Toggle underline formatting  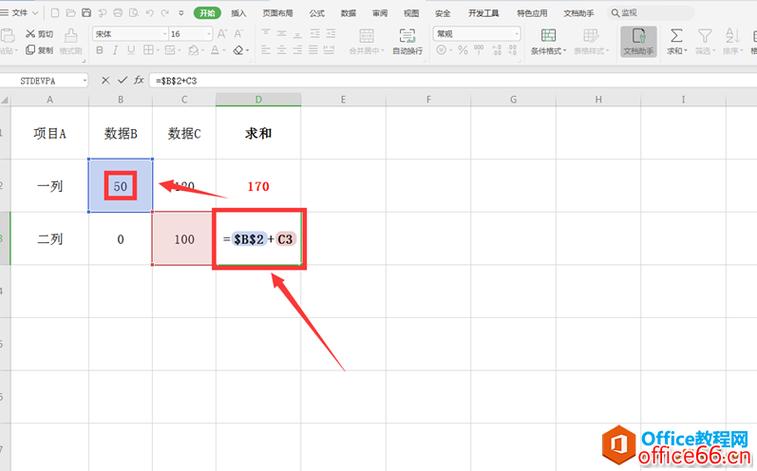(131, 50)
